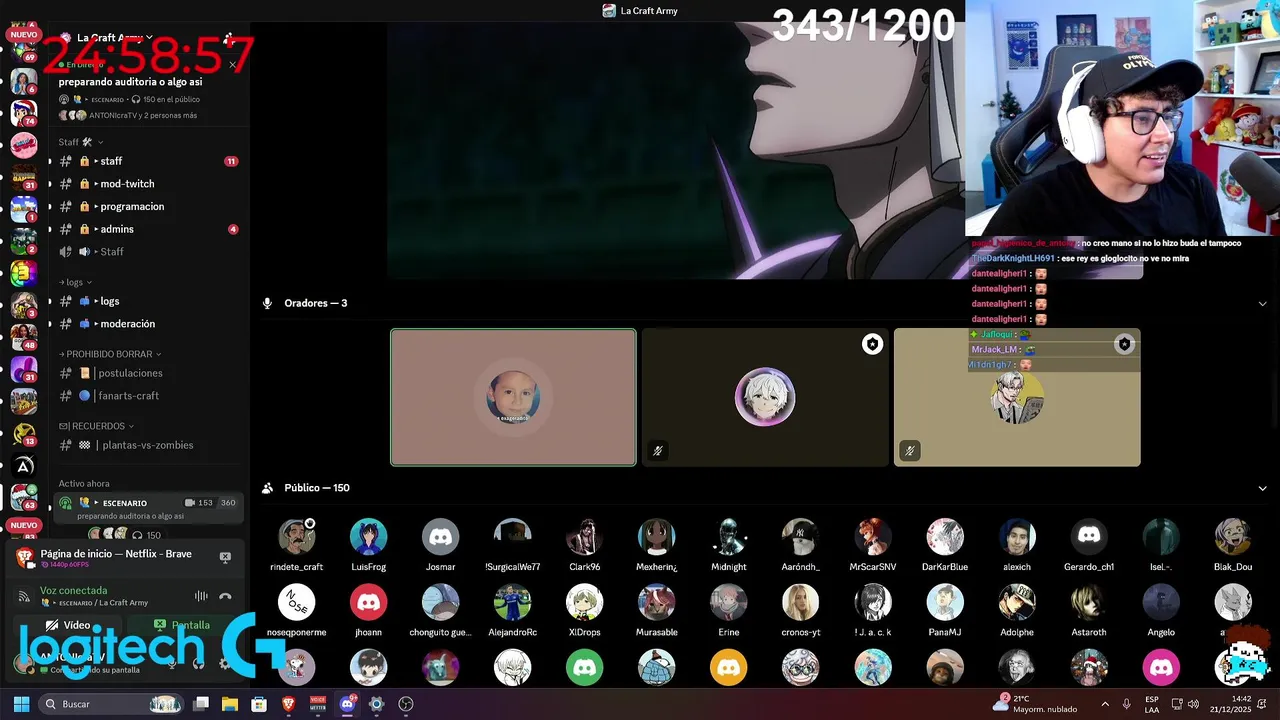Viewport: 1280px width, 720px height.
Task: Deafen with headphones icon
Action: [x=198, y=663]
